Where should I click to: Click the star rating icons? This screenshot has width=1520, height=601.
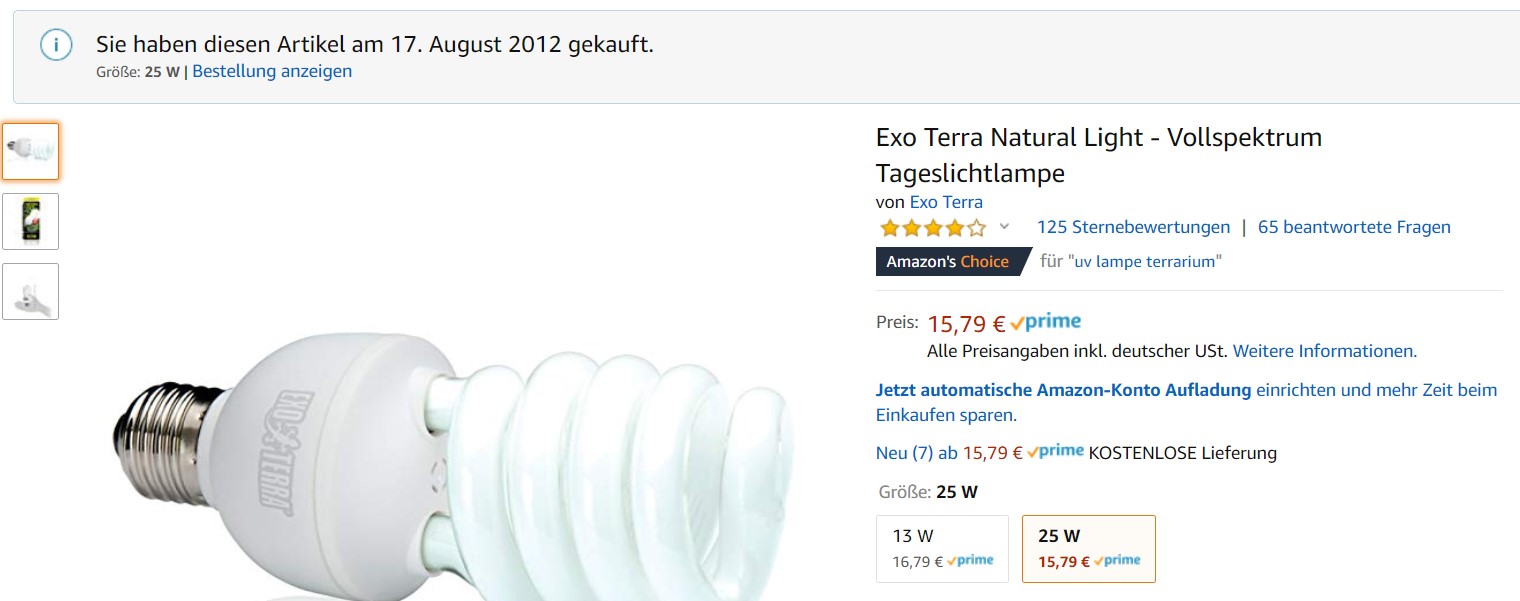tap(932, 228)
